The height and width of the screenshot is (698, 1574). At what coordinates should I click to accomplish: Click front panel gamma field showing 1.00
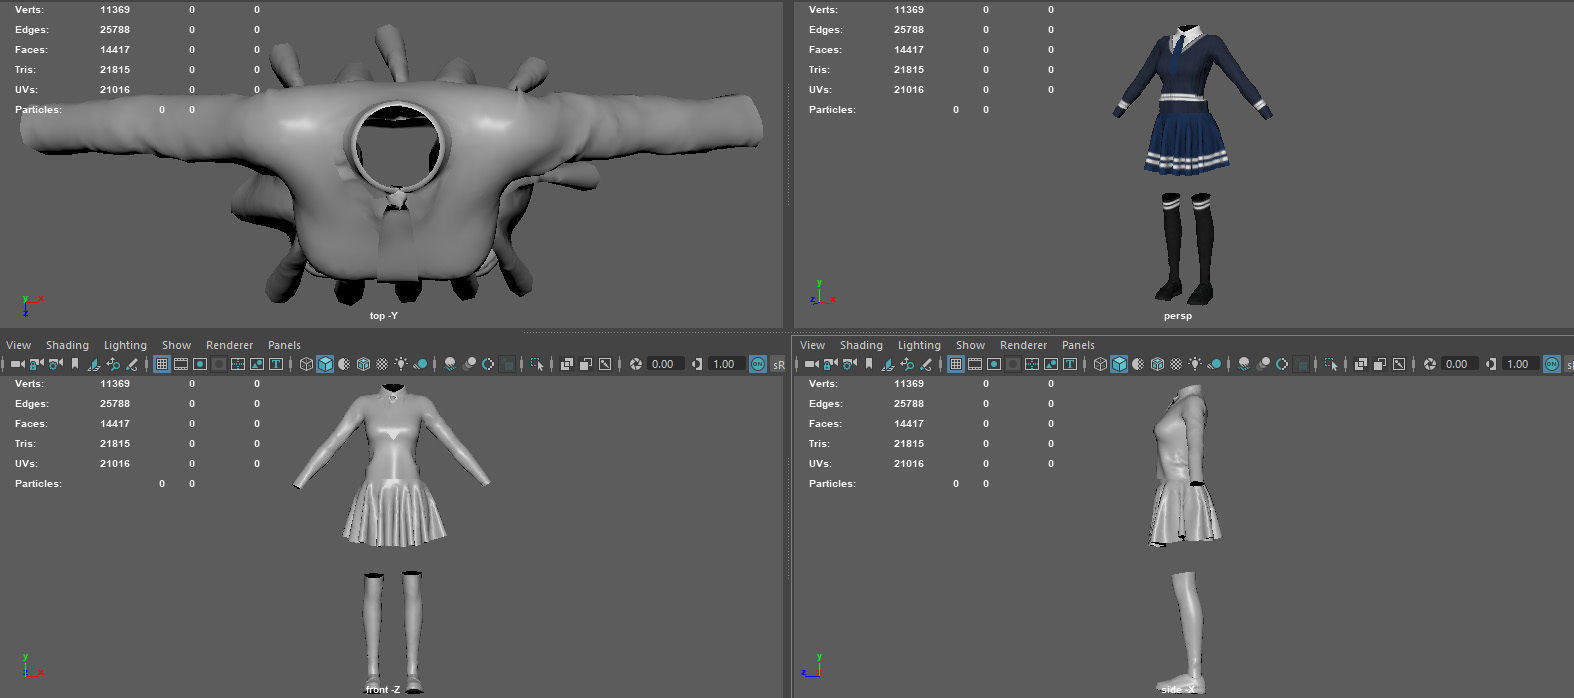pos(727,364)
